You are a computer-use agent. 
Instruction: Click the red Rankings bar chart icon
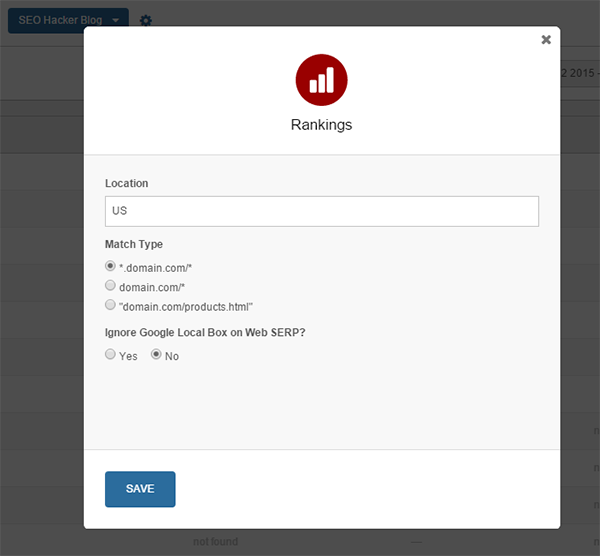tap(321, 79)
